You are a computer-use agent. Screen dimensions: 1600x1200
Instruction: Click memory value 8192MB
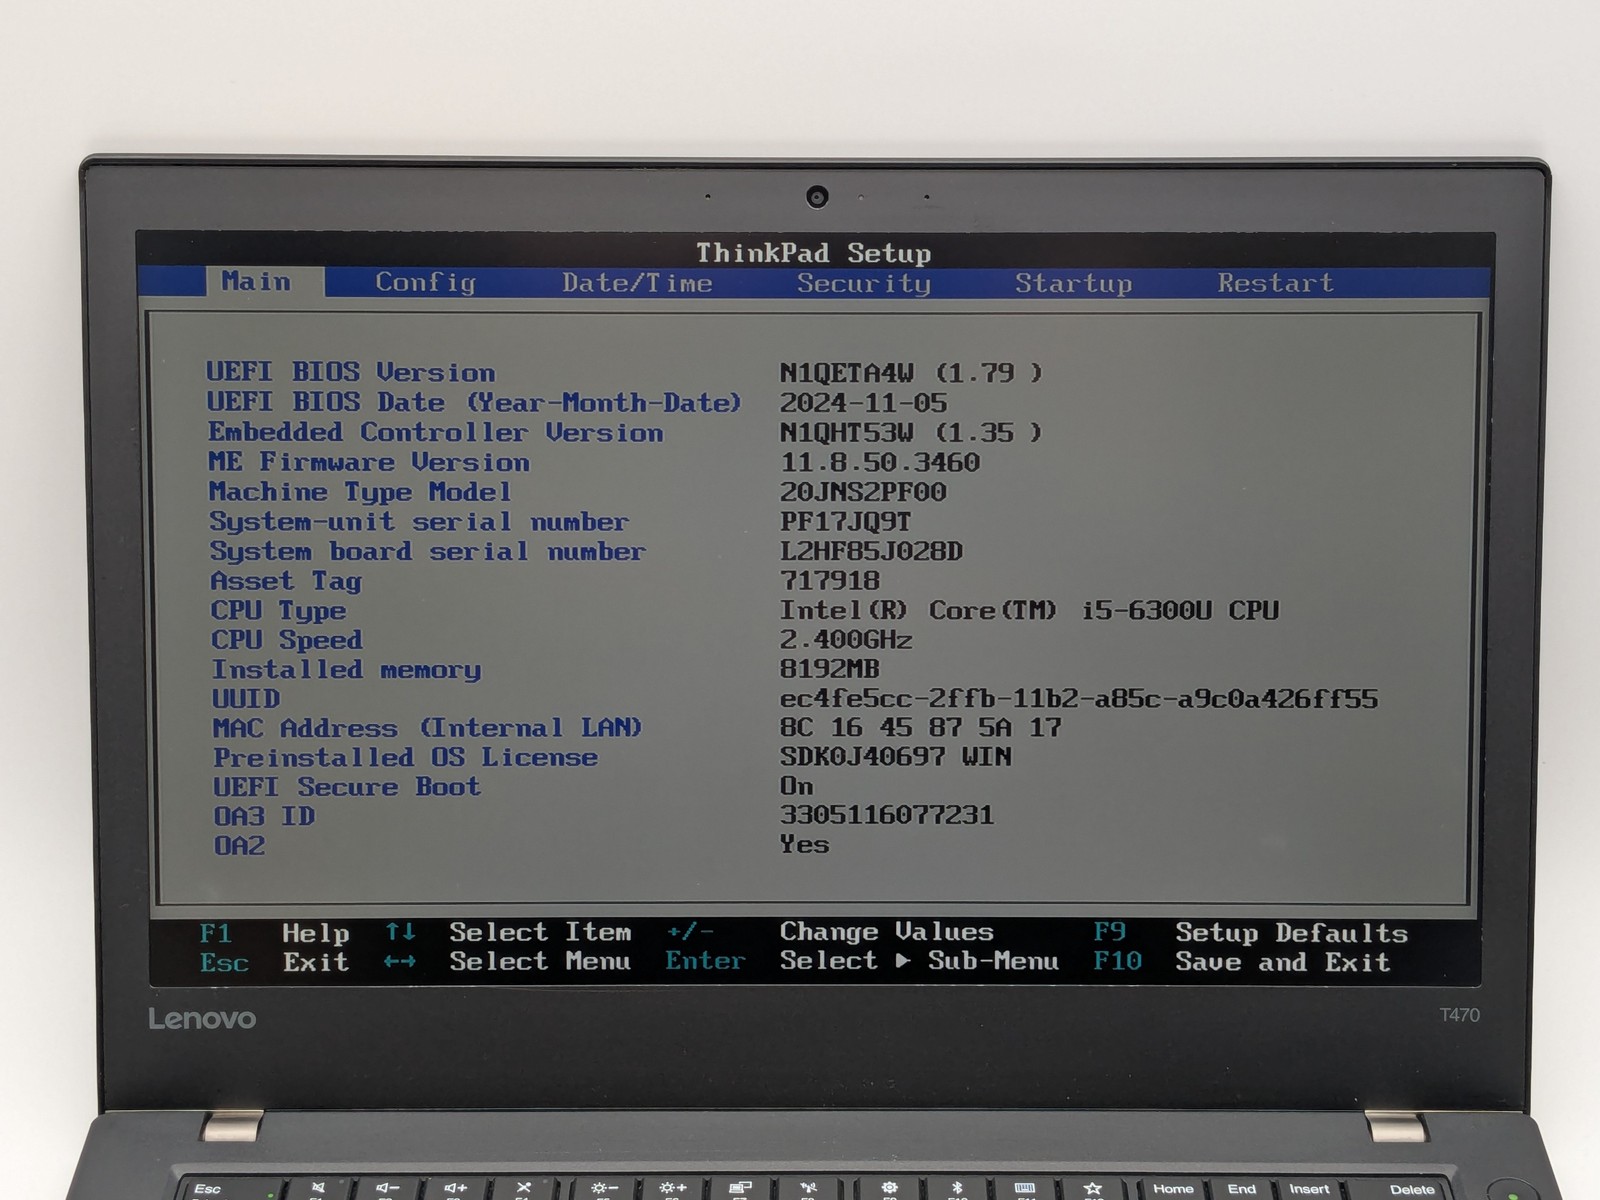click(x=830, y=669)
